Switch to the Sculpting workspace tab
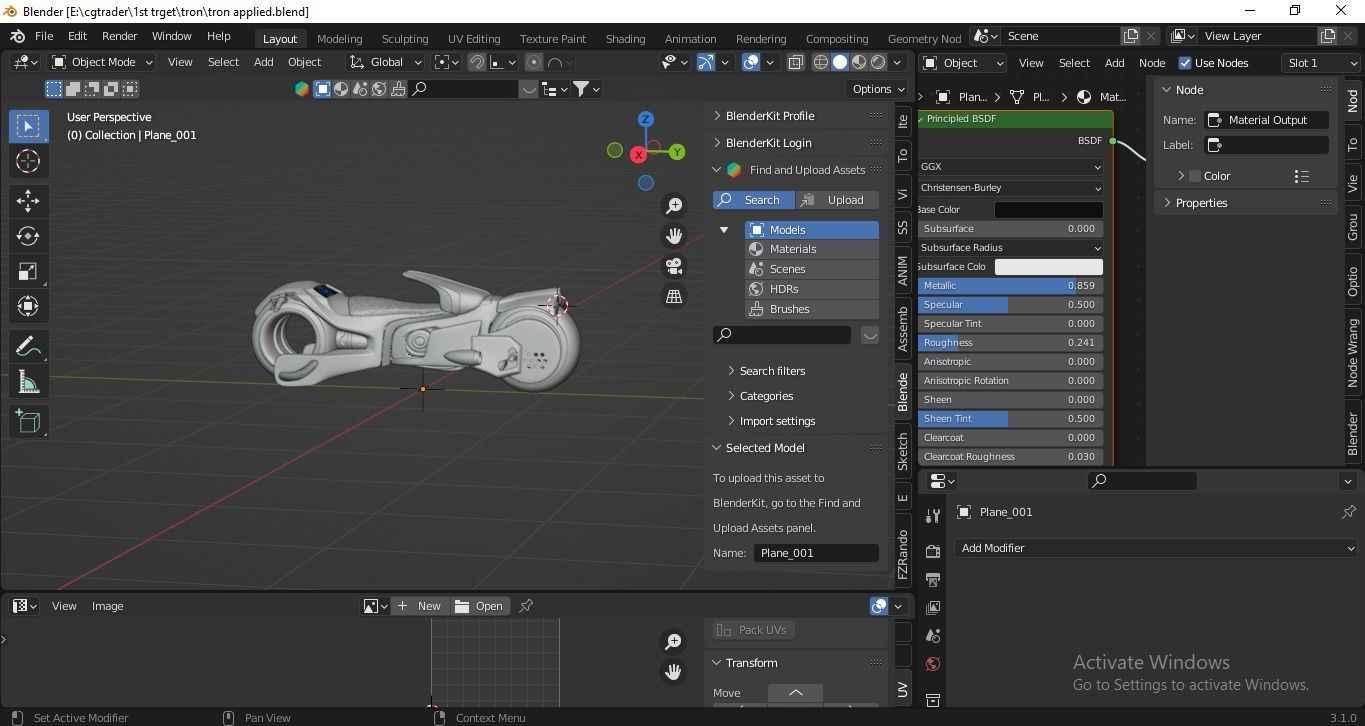The height and width of the screenshot is (726, 1365). click(x=405, y=39)
